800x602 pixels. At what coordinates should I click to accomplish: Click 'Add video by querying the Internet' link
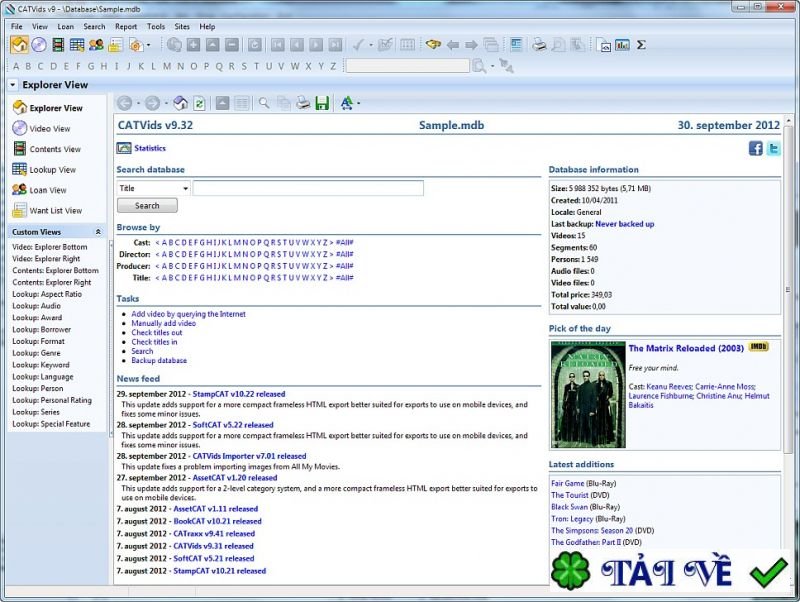(188, 314)
